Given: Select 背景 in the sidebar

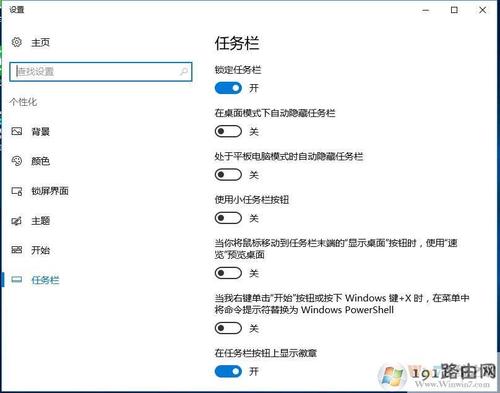Looking at the screenshot, I should click(x=40, y=132).
